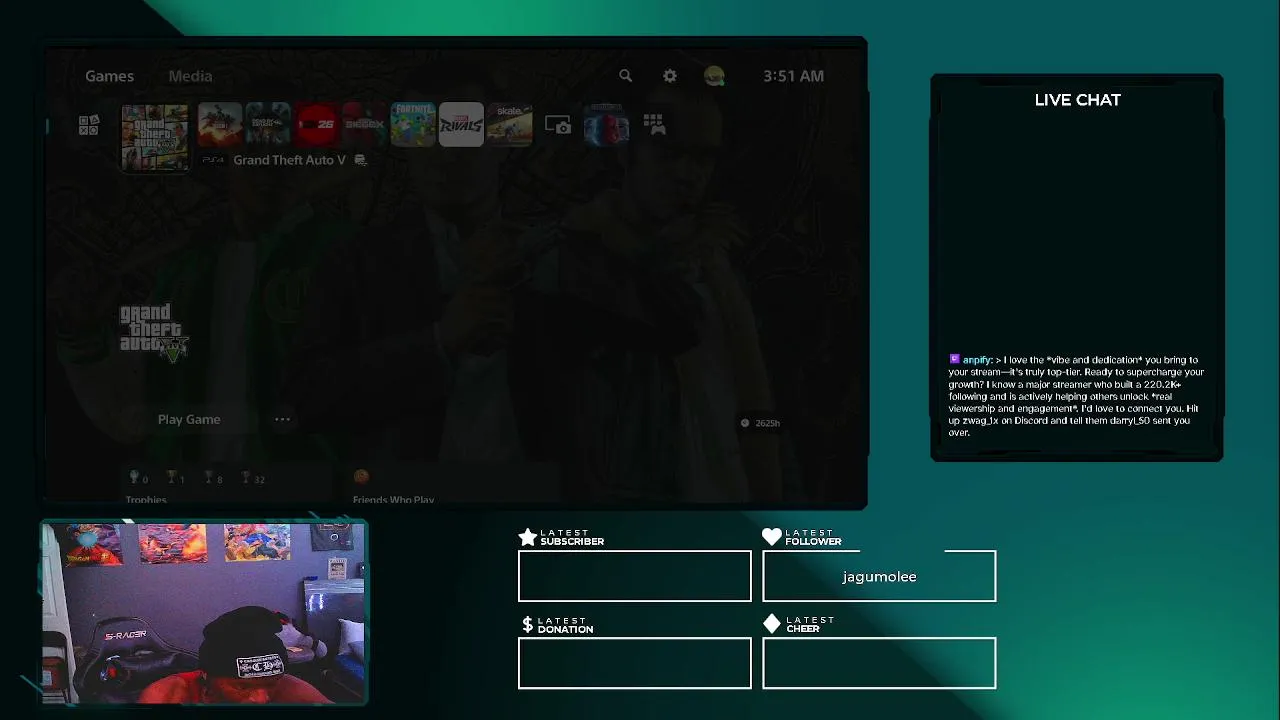1280x720 pixels.
Task: Open the user profile avatar
Action: [714, 76]
